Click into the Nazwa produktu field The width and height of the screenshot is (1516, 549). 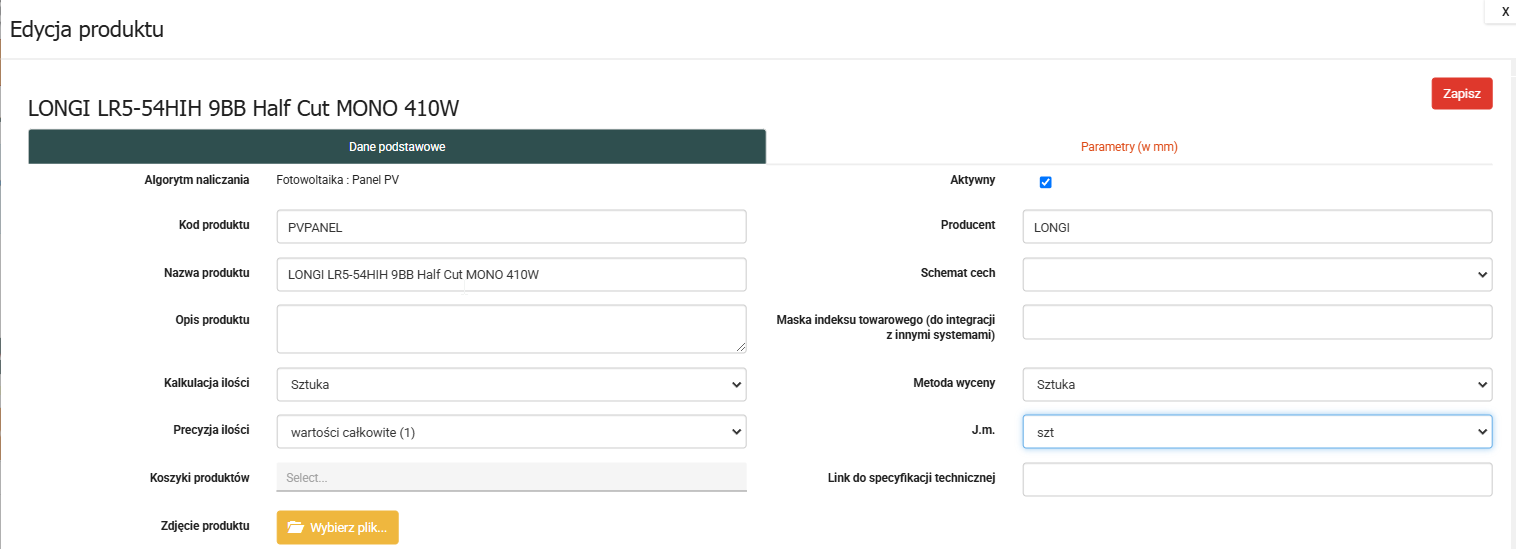(511, 275)
